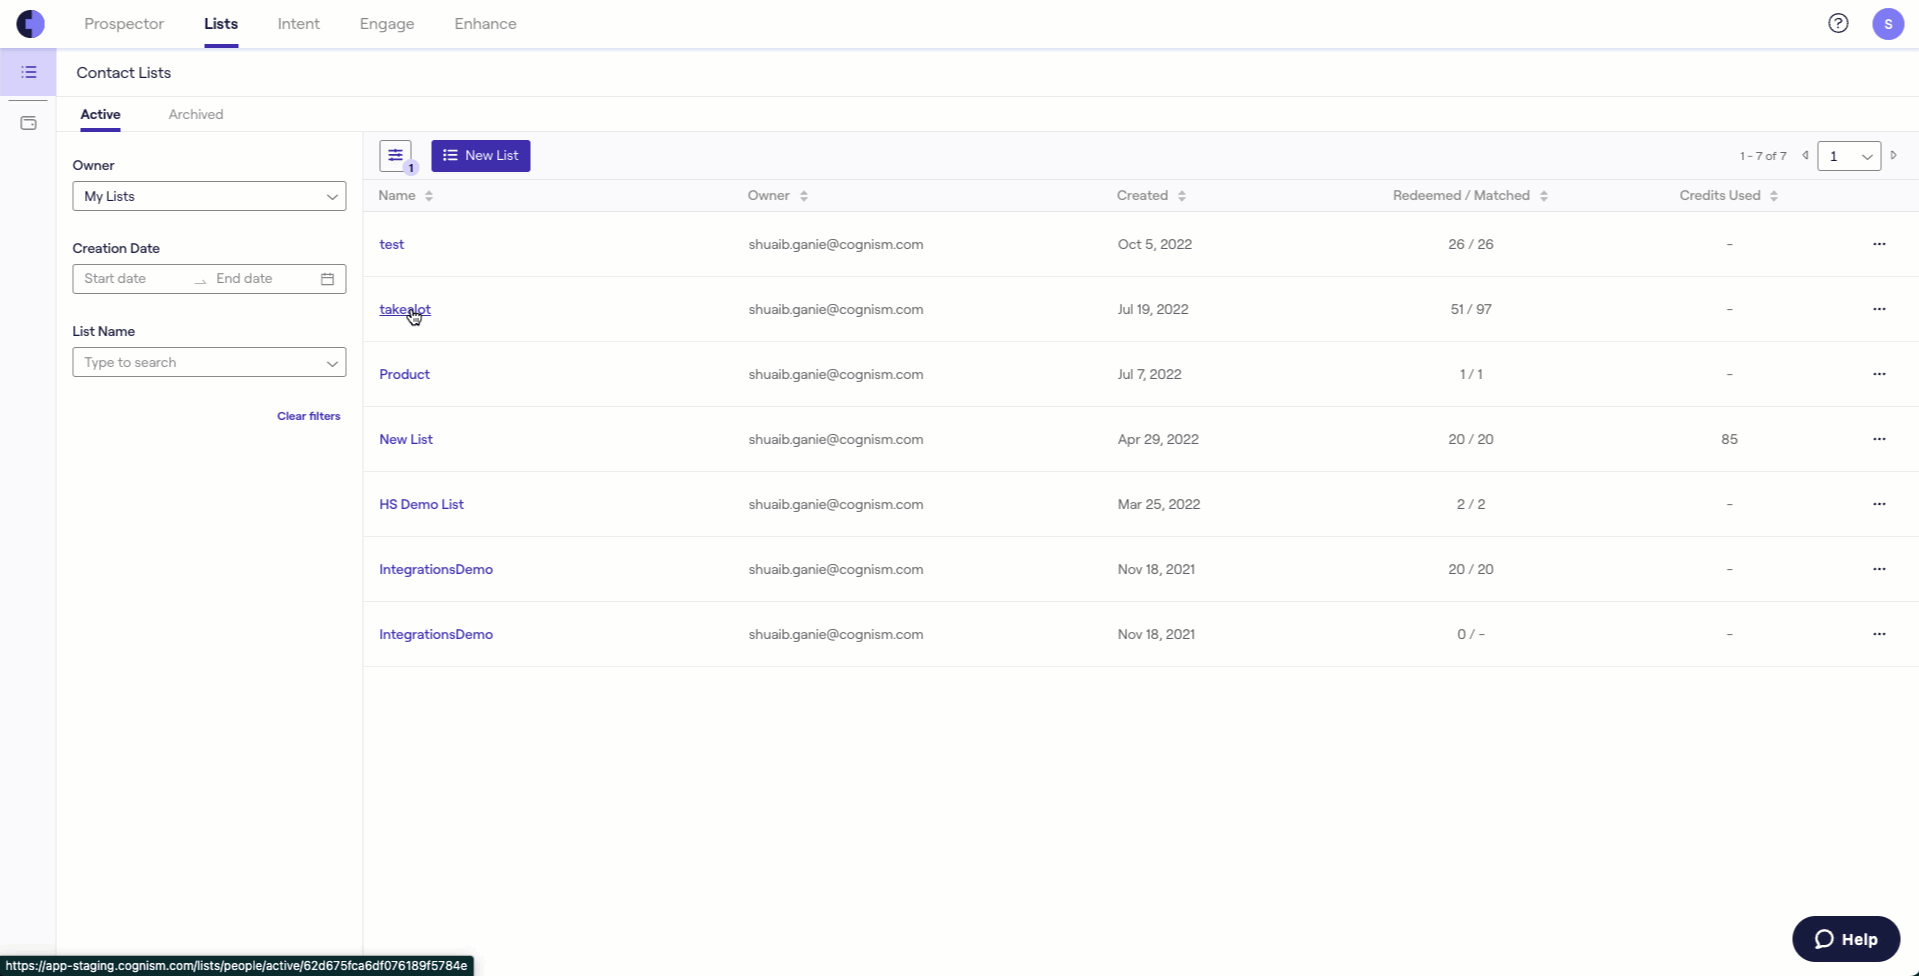Click the Cognism logo icon
The height and width of the screenshot is (976, 1919).
(30, 23)
